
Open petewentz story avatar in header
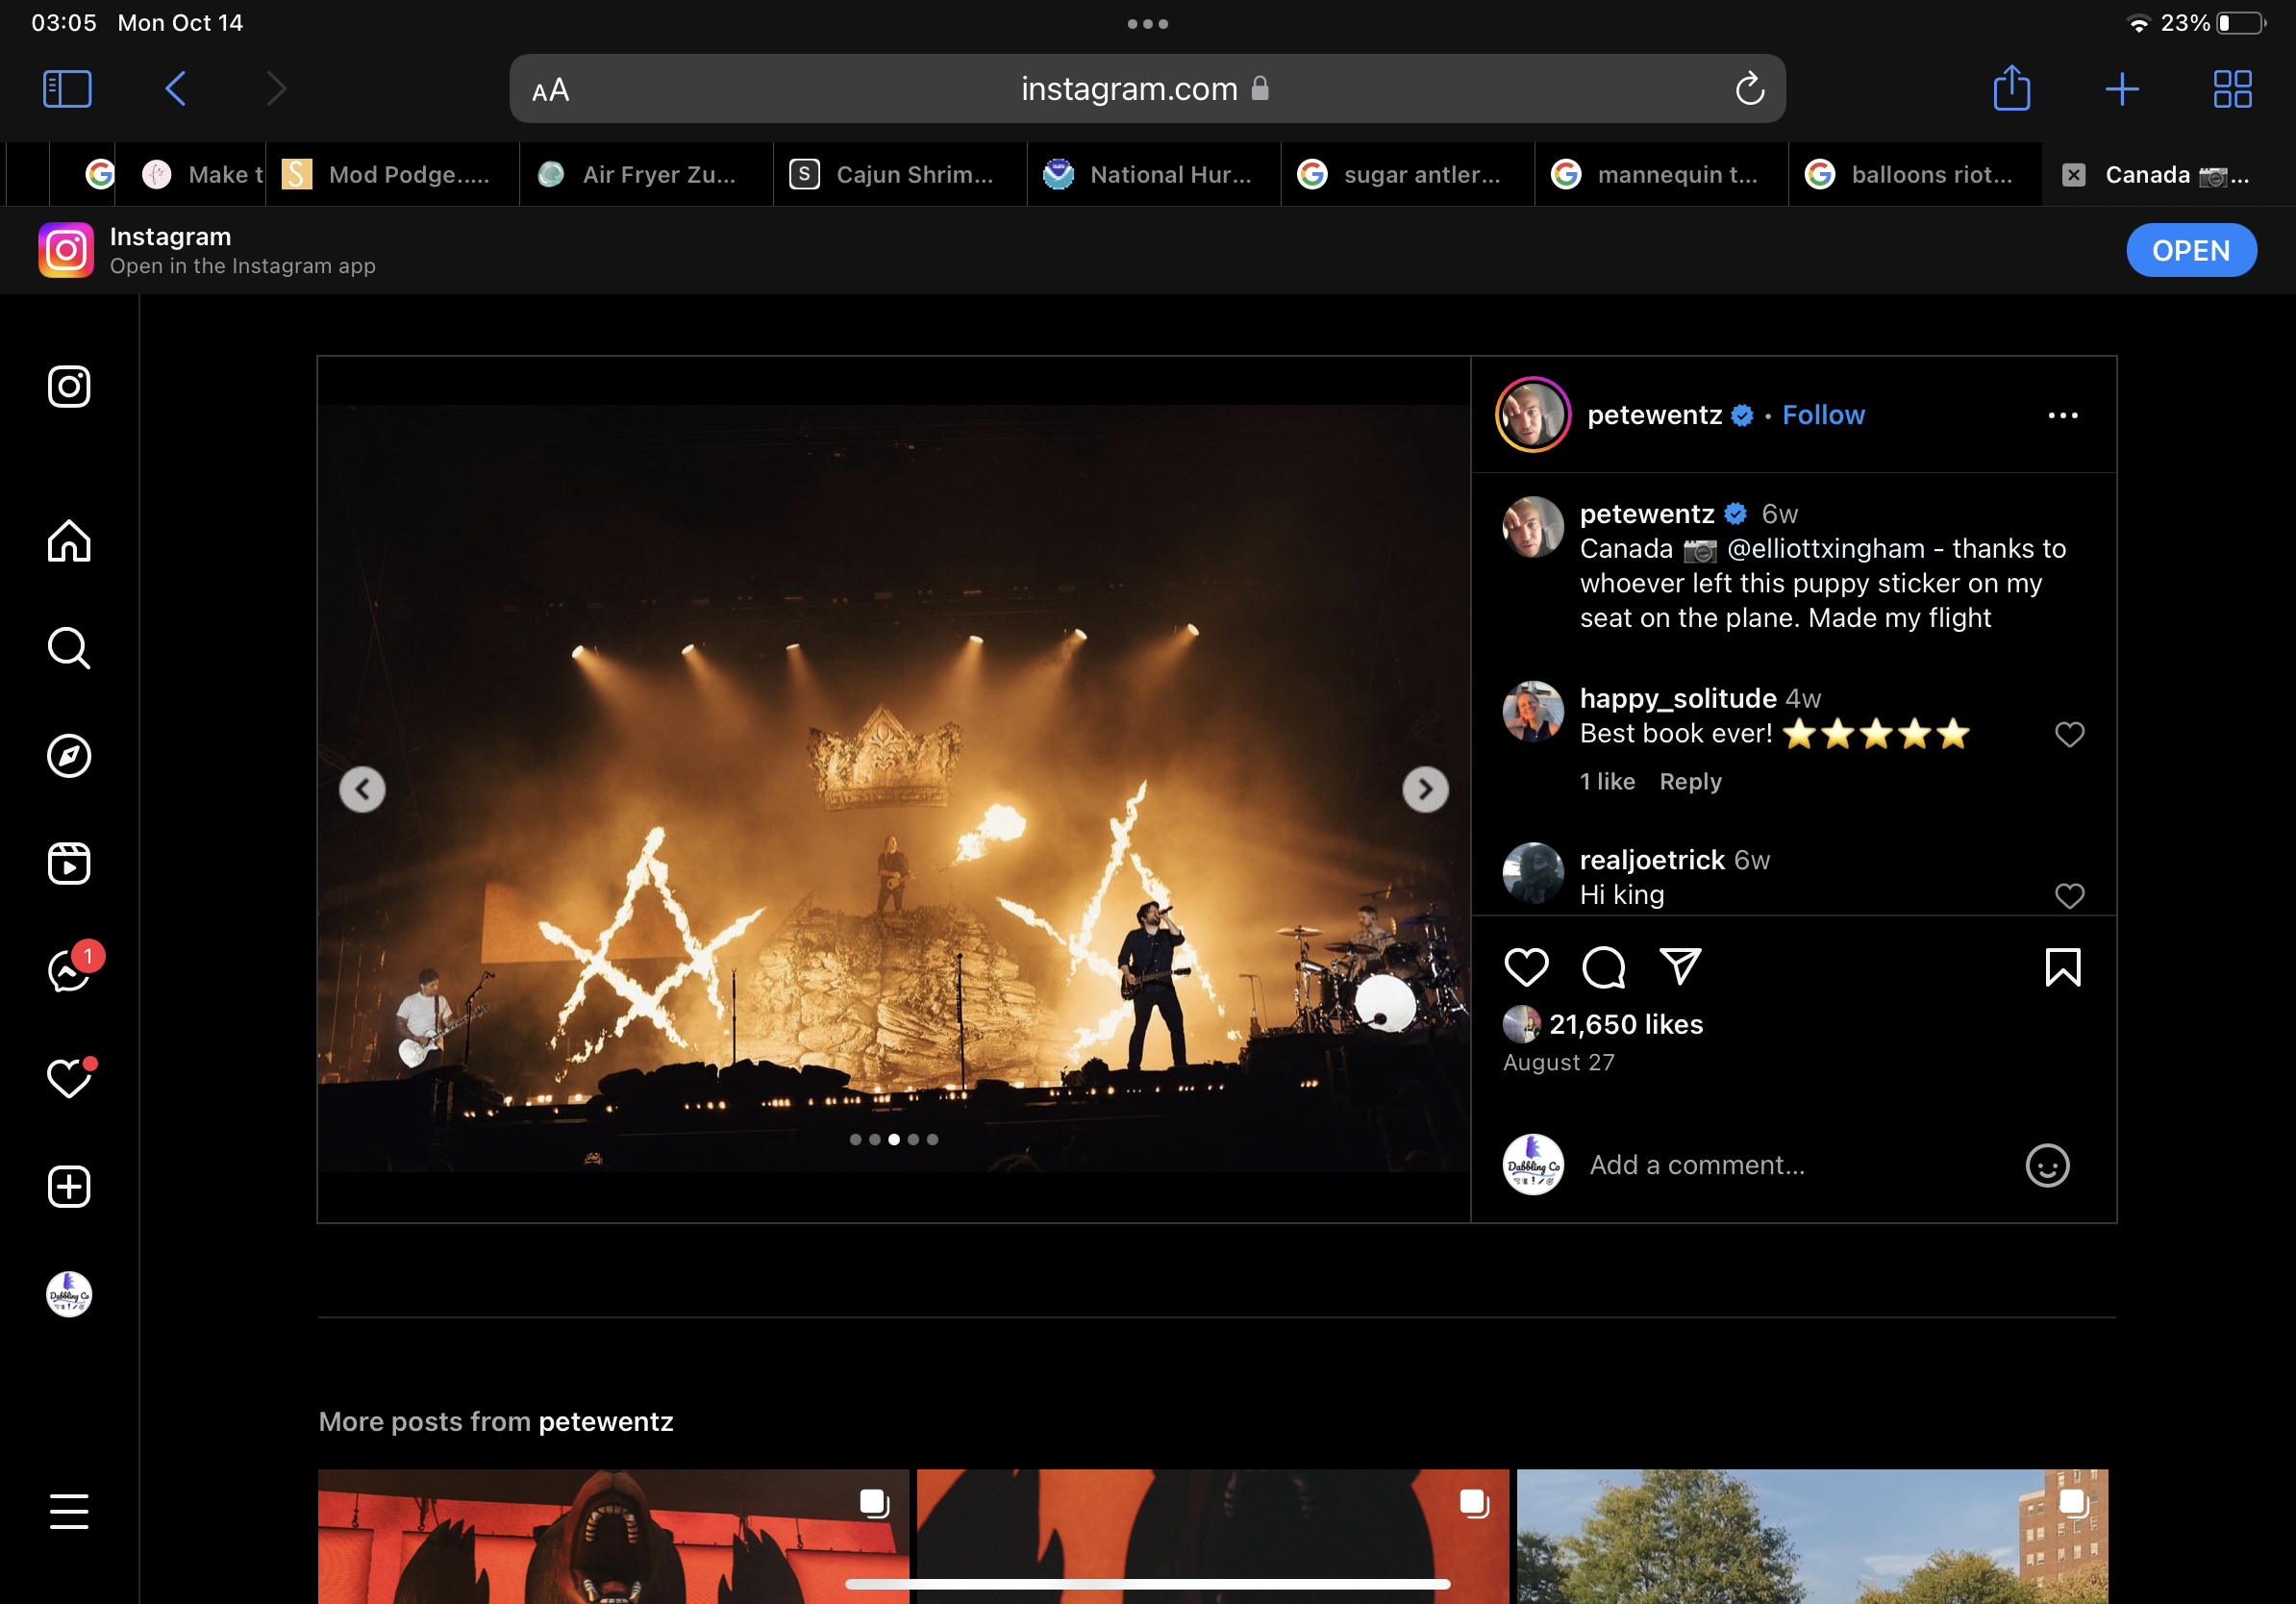(1532, 414)
